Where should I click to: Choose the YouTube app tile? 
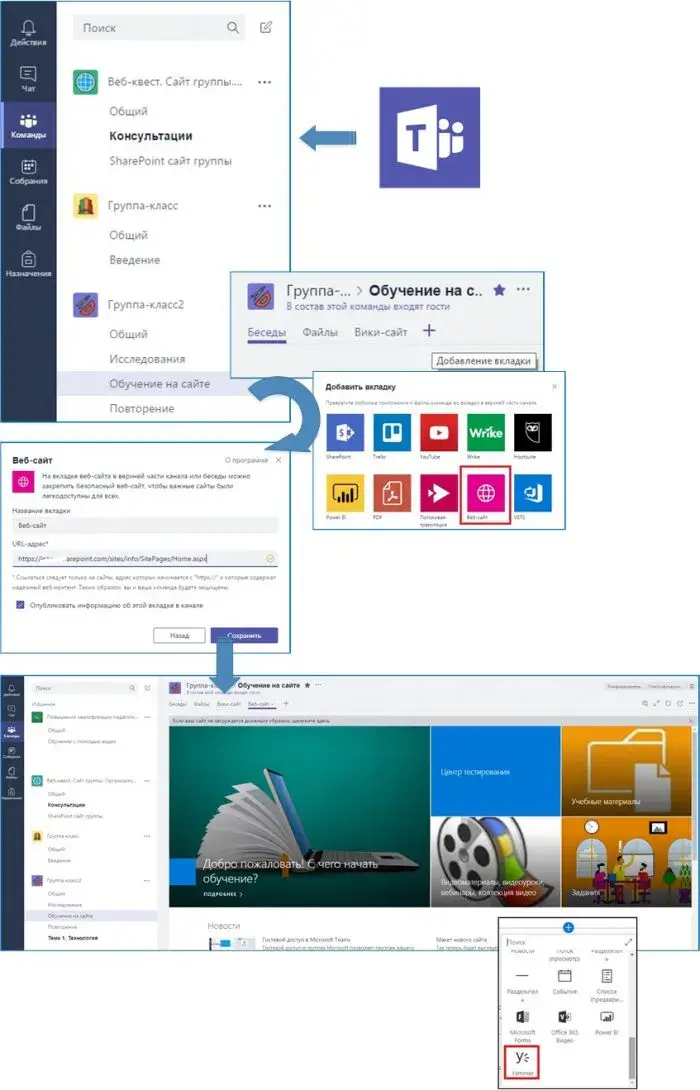point(439,435)
